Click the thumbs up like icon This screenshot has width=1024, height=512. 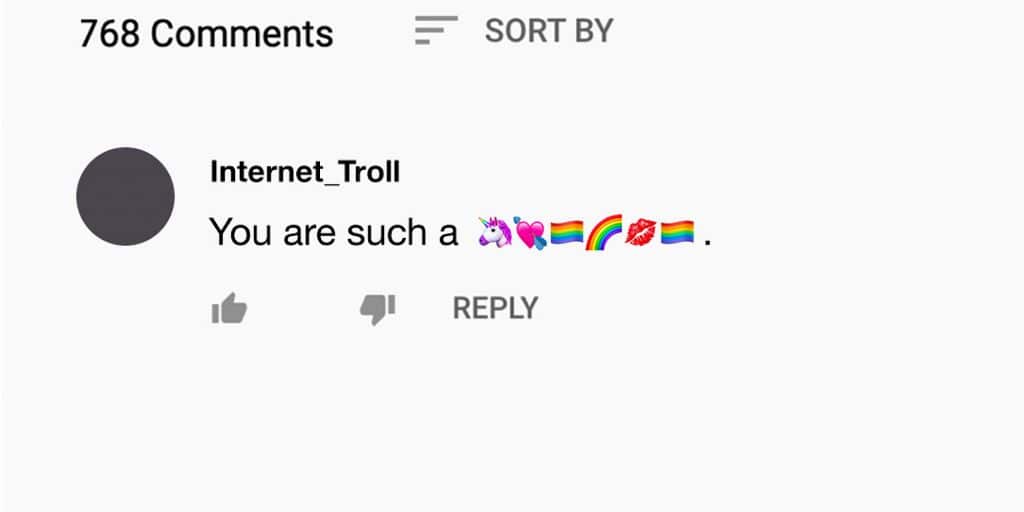[229, 308]
